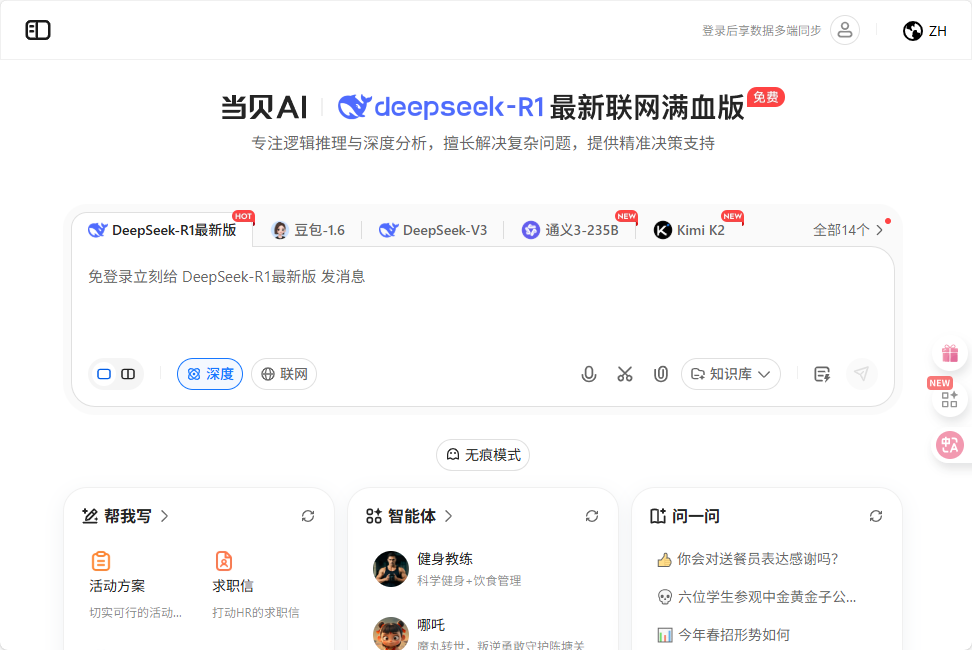The image size is (972, 650).
Task: Start voice input with microphone icon
Action: pyautogui.click(x=589, y=374)
